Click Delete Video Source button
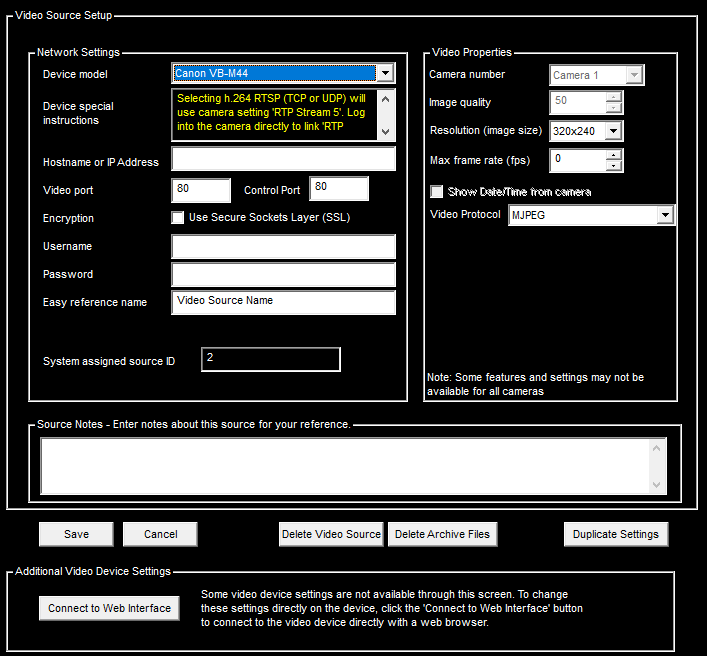Viewport: 707px width, 656px height. point(331,534)
